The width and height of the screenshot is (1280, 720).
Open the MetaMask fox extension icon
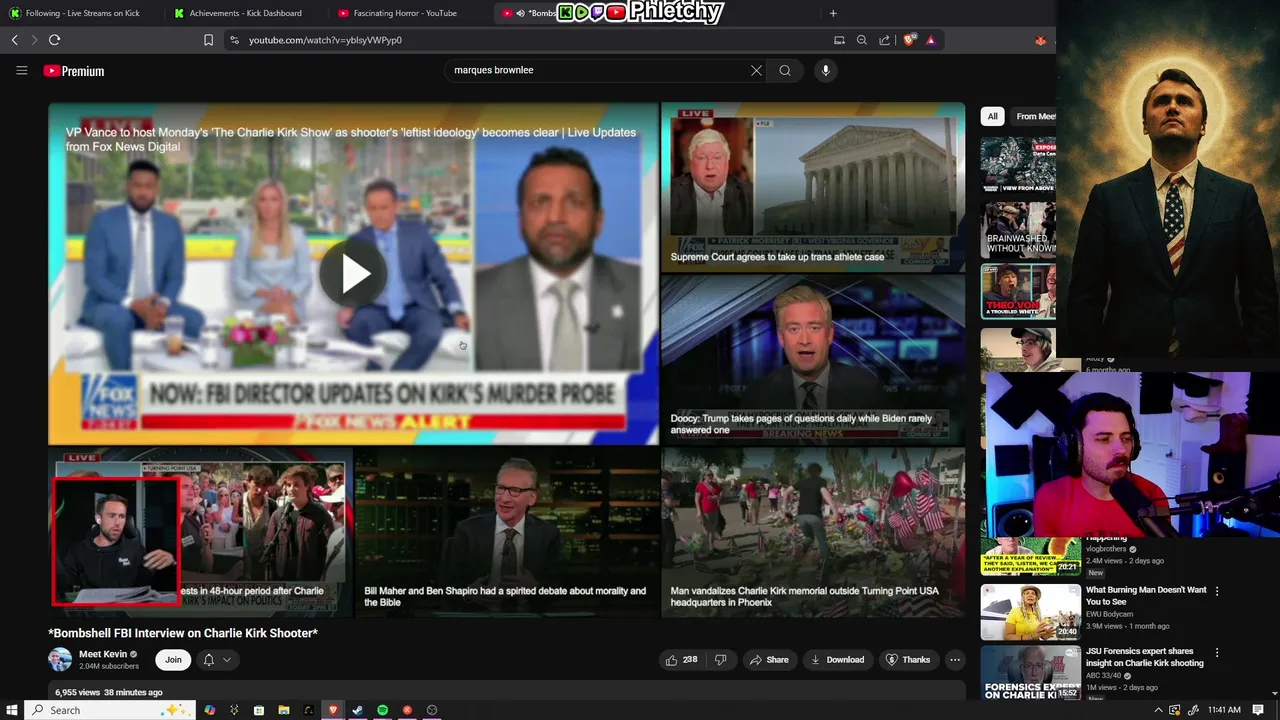coord(1040,40)
